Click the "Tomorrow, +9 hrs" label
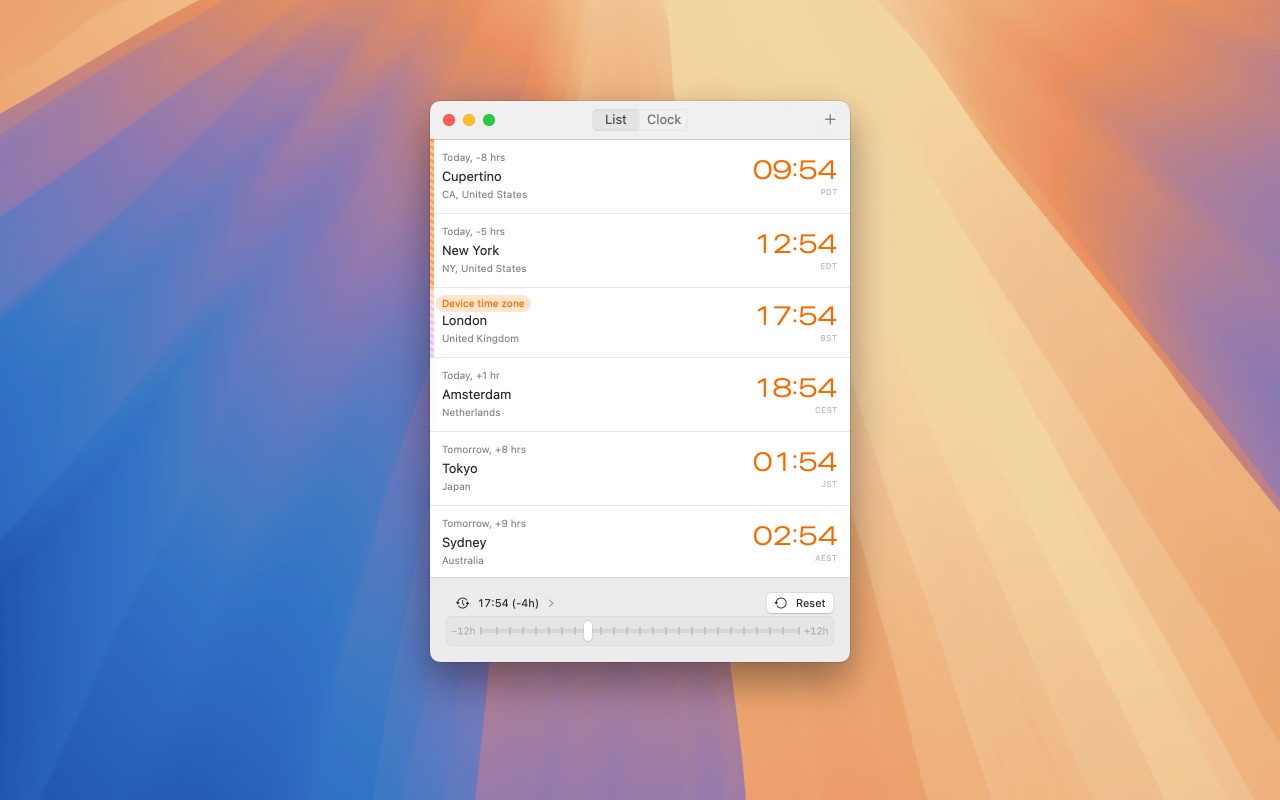Image resolution: width=1280 pixels, height=800 pixels. [x=484, y=523]
